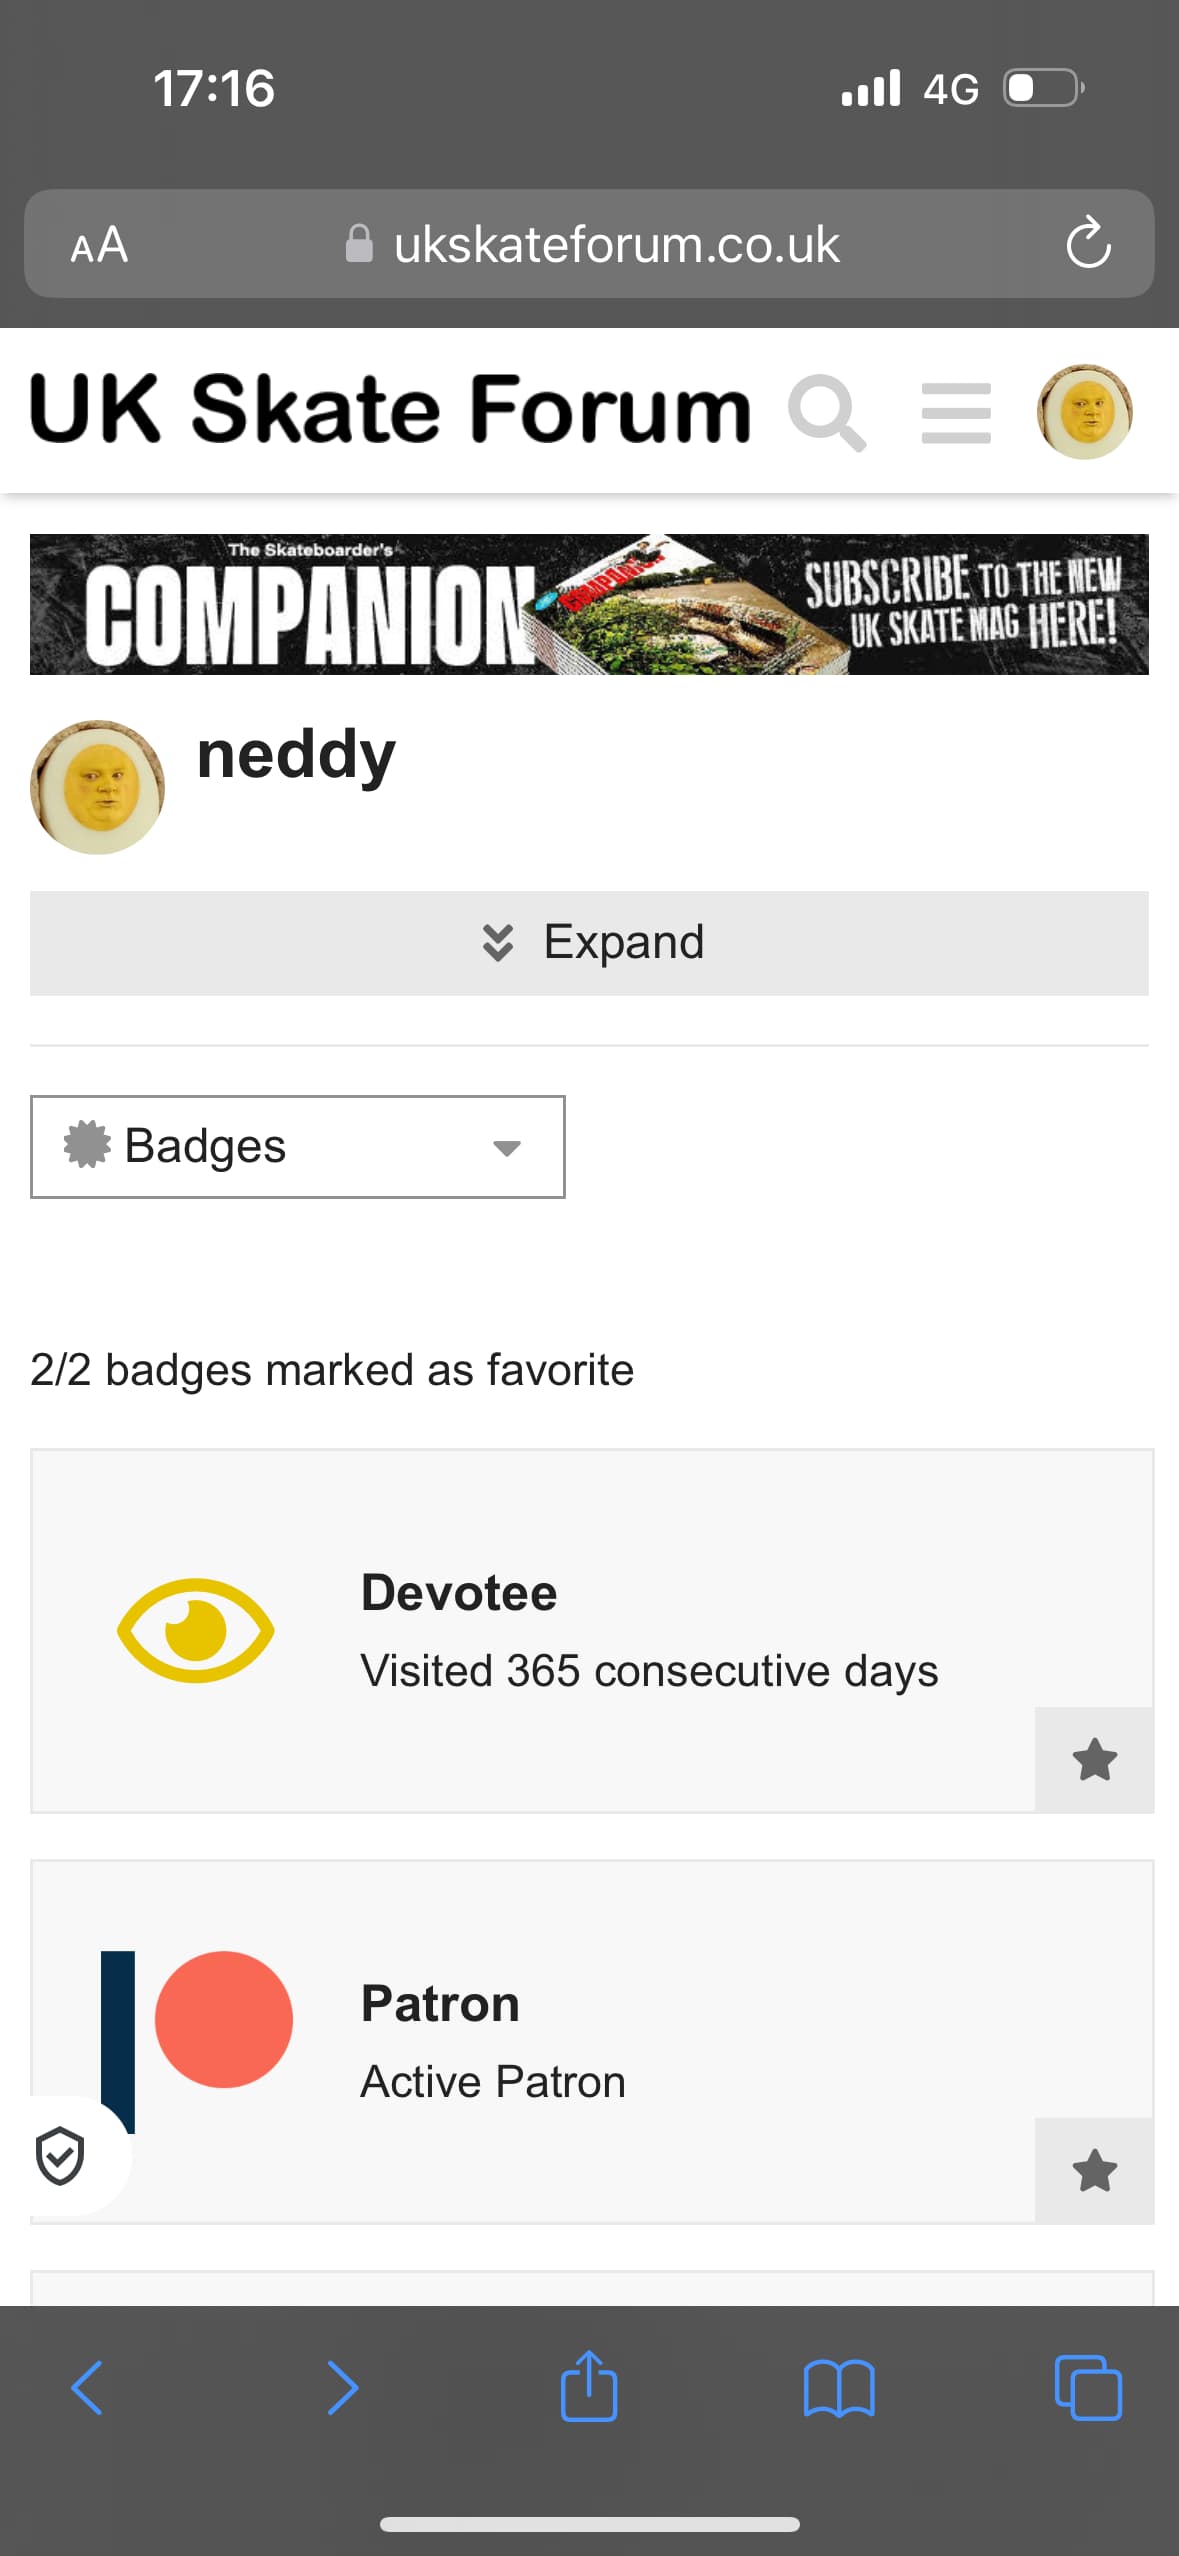The height and width of the screenshot is (2556, 1179).
Task: Tap the profile avatar in header
Action: 1084,412
